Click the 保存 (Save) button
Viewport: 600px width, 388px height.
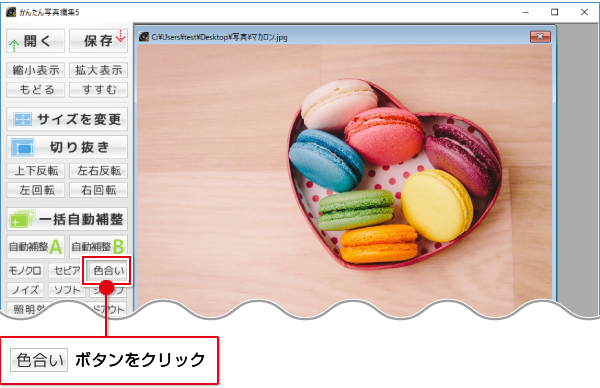coord(98,41)
